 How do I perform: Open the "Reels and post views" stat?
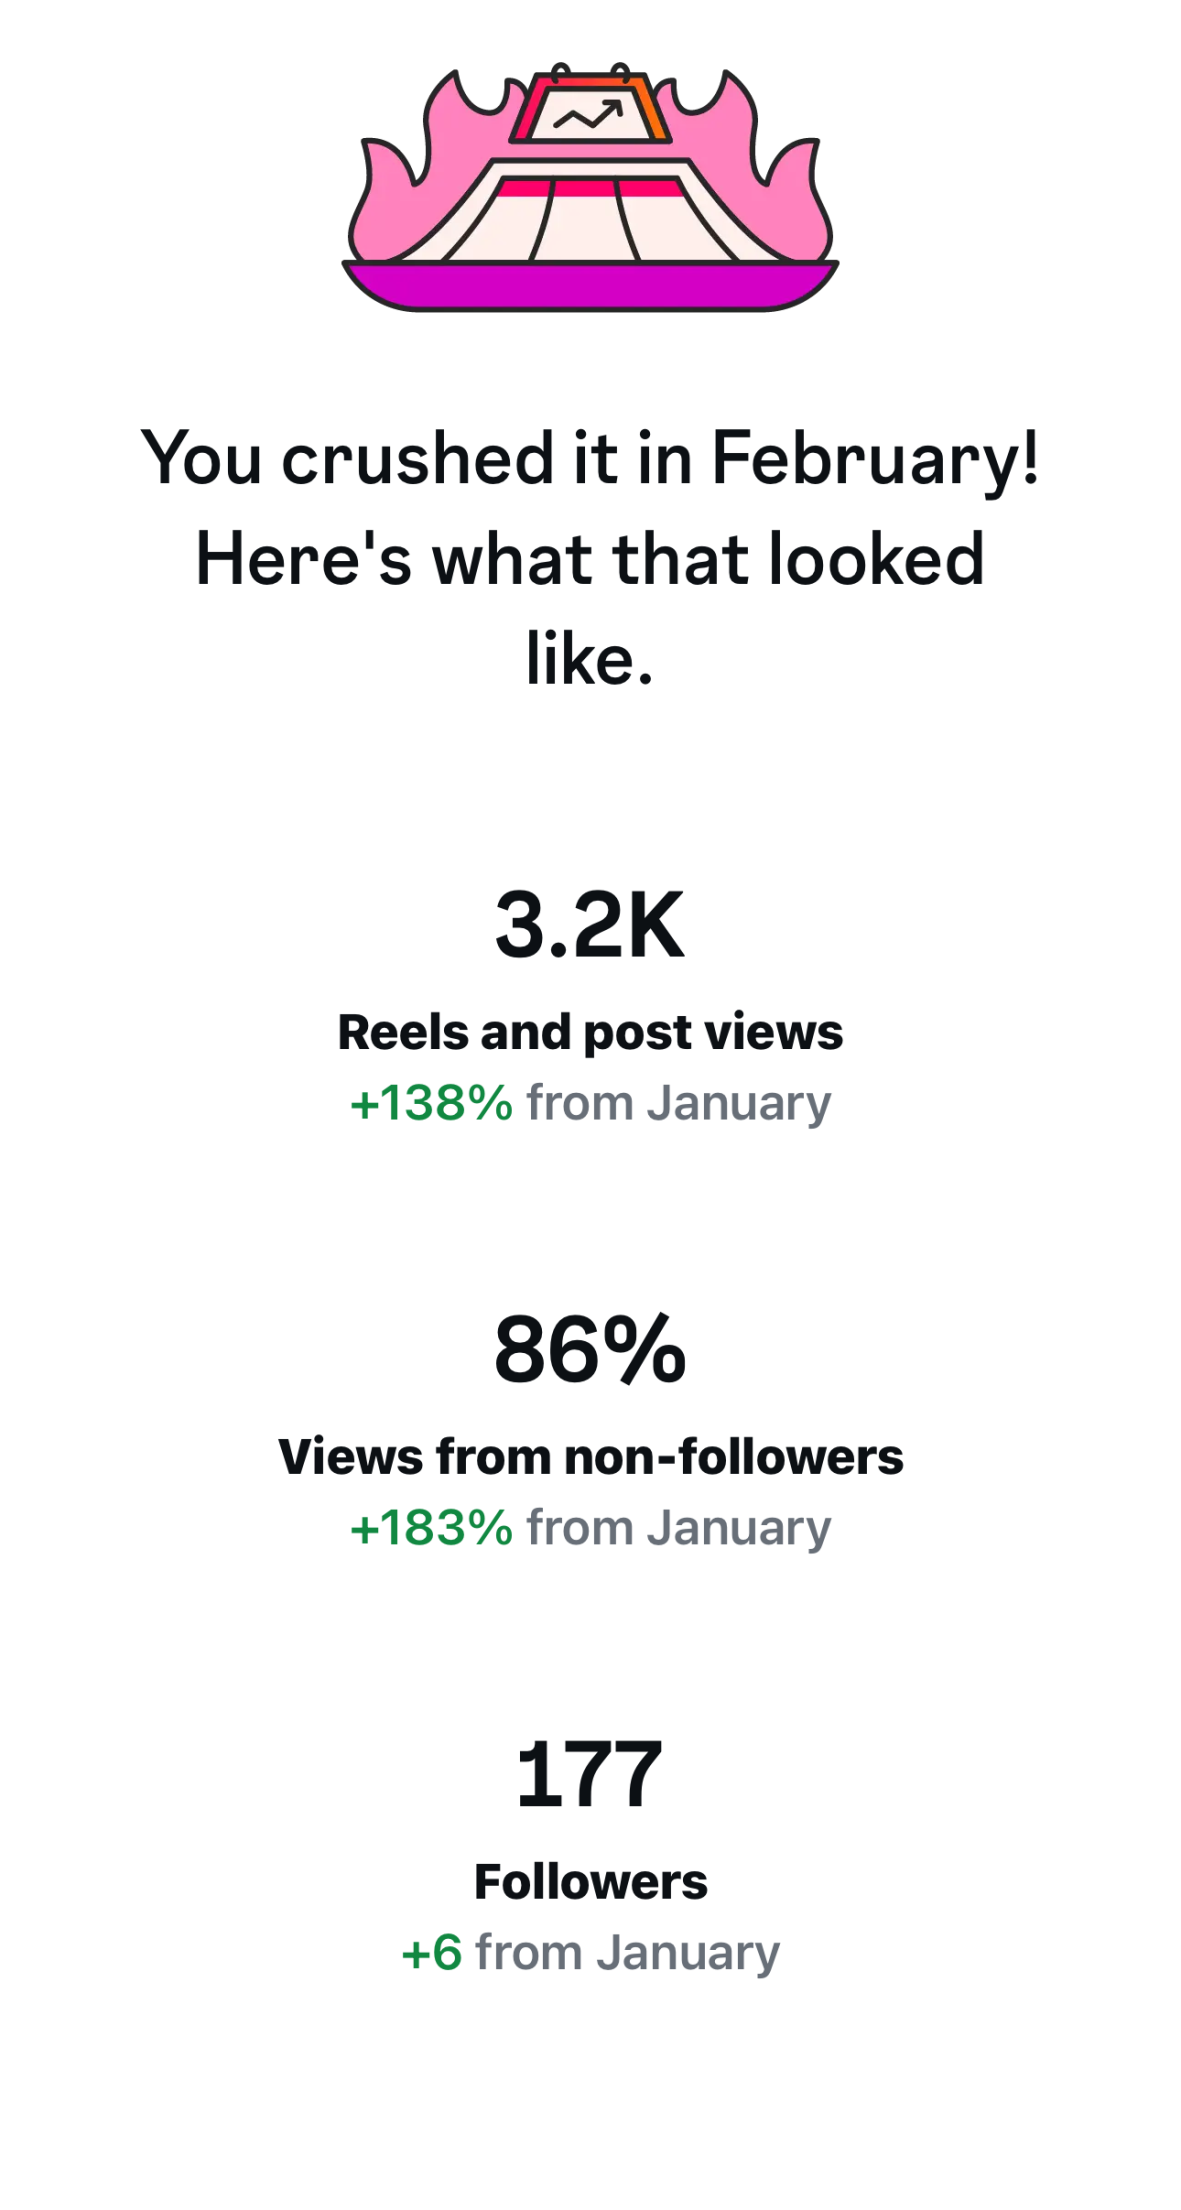[590, 1032]
